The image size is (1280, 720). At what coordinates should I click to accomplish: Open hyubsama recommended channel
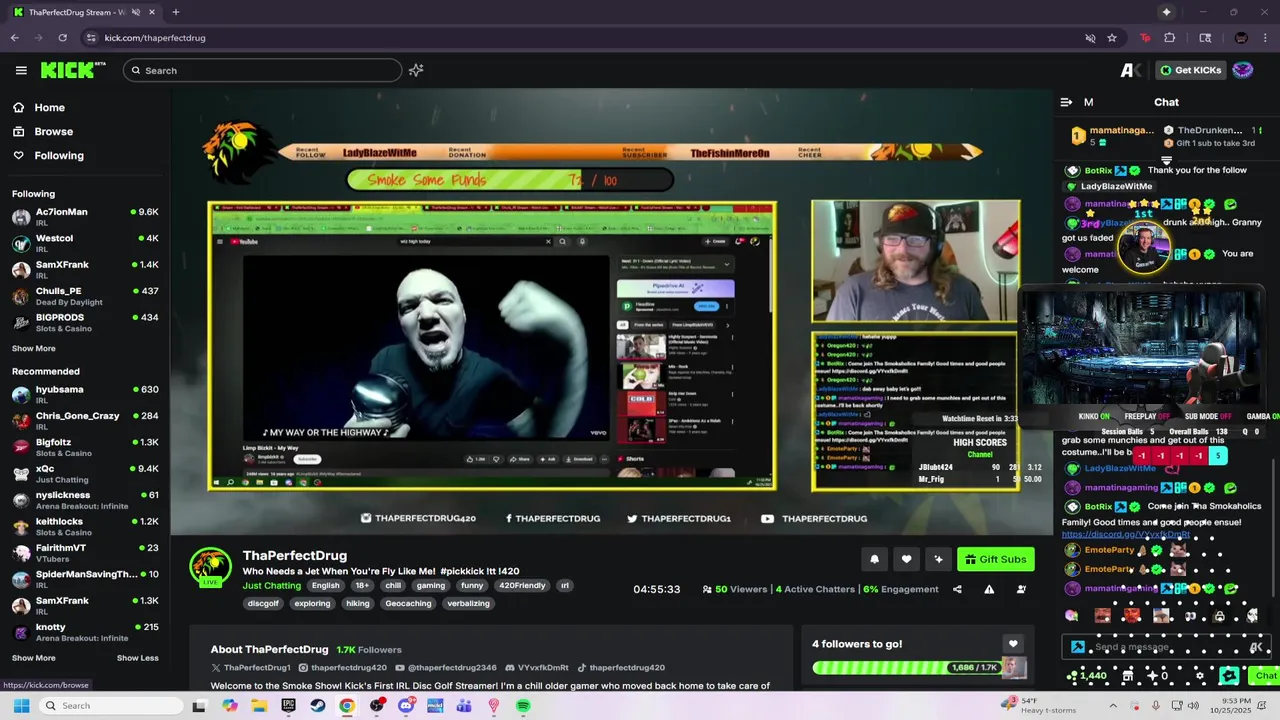pos(85,395)
